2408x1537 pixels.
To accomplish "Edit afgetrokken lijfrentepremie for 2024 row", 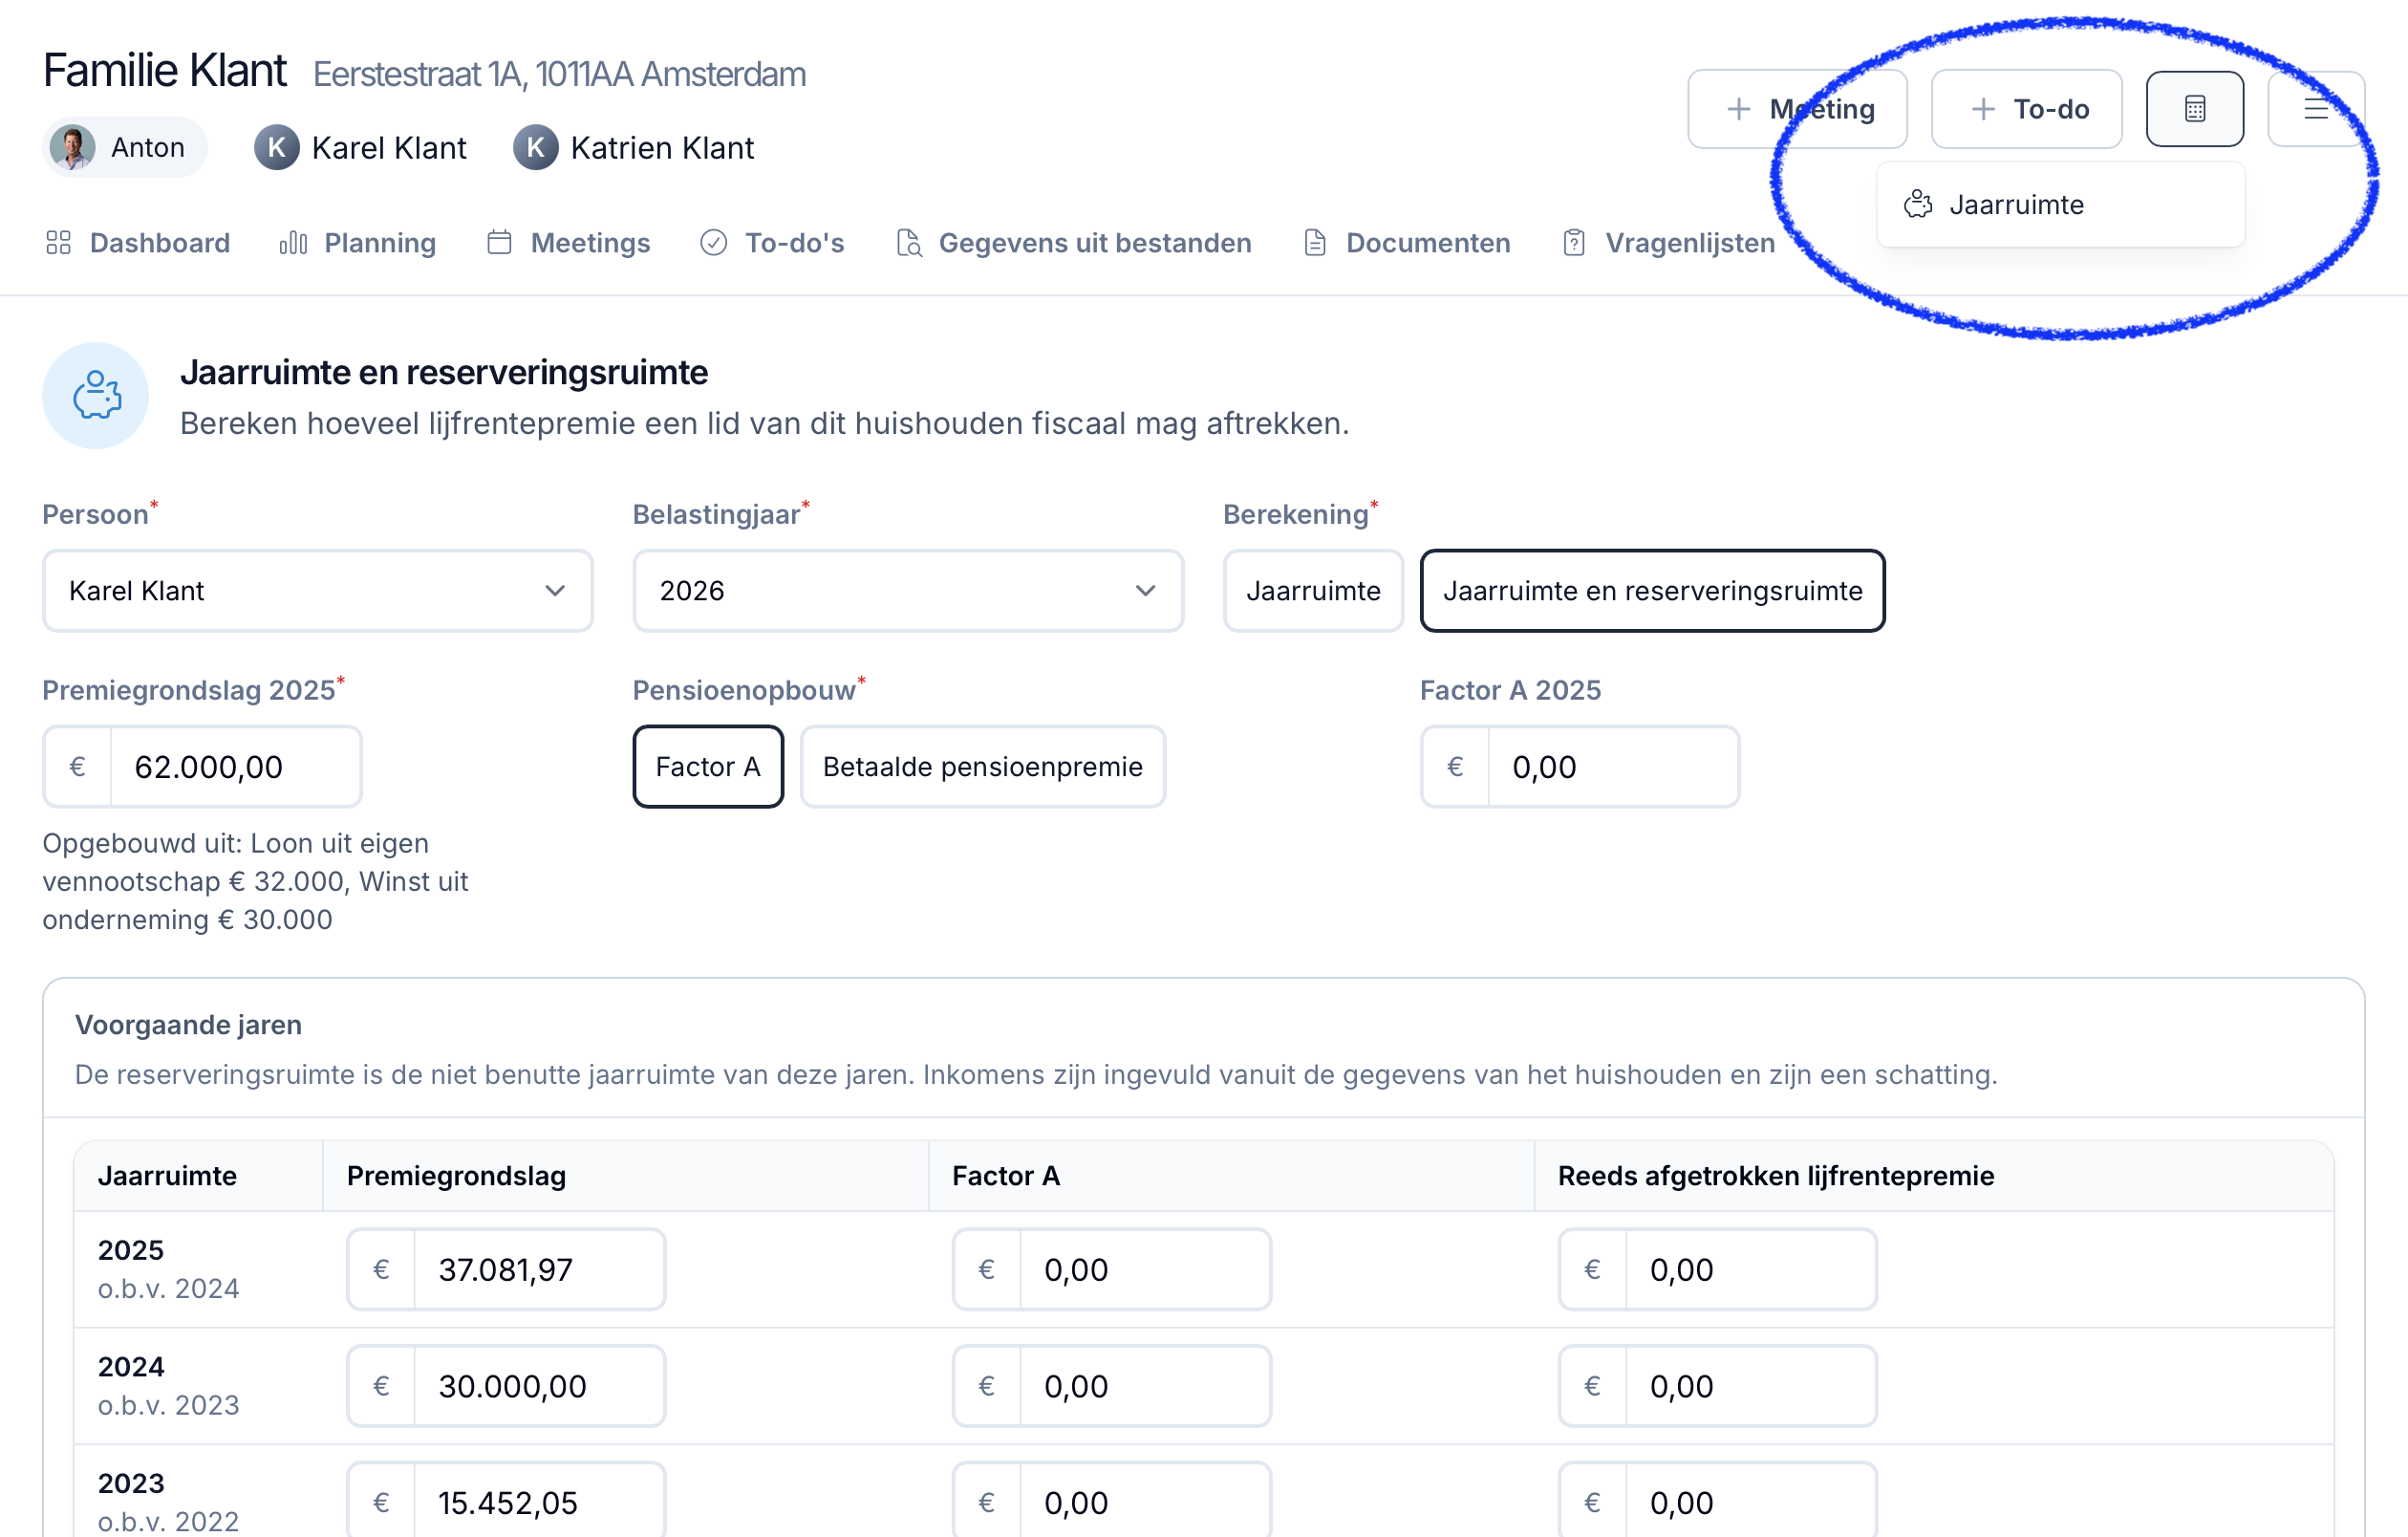I will (x=1717, y=1387).
